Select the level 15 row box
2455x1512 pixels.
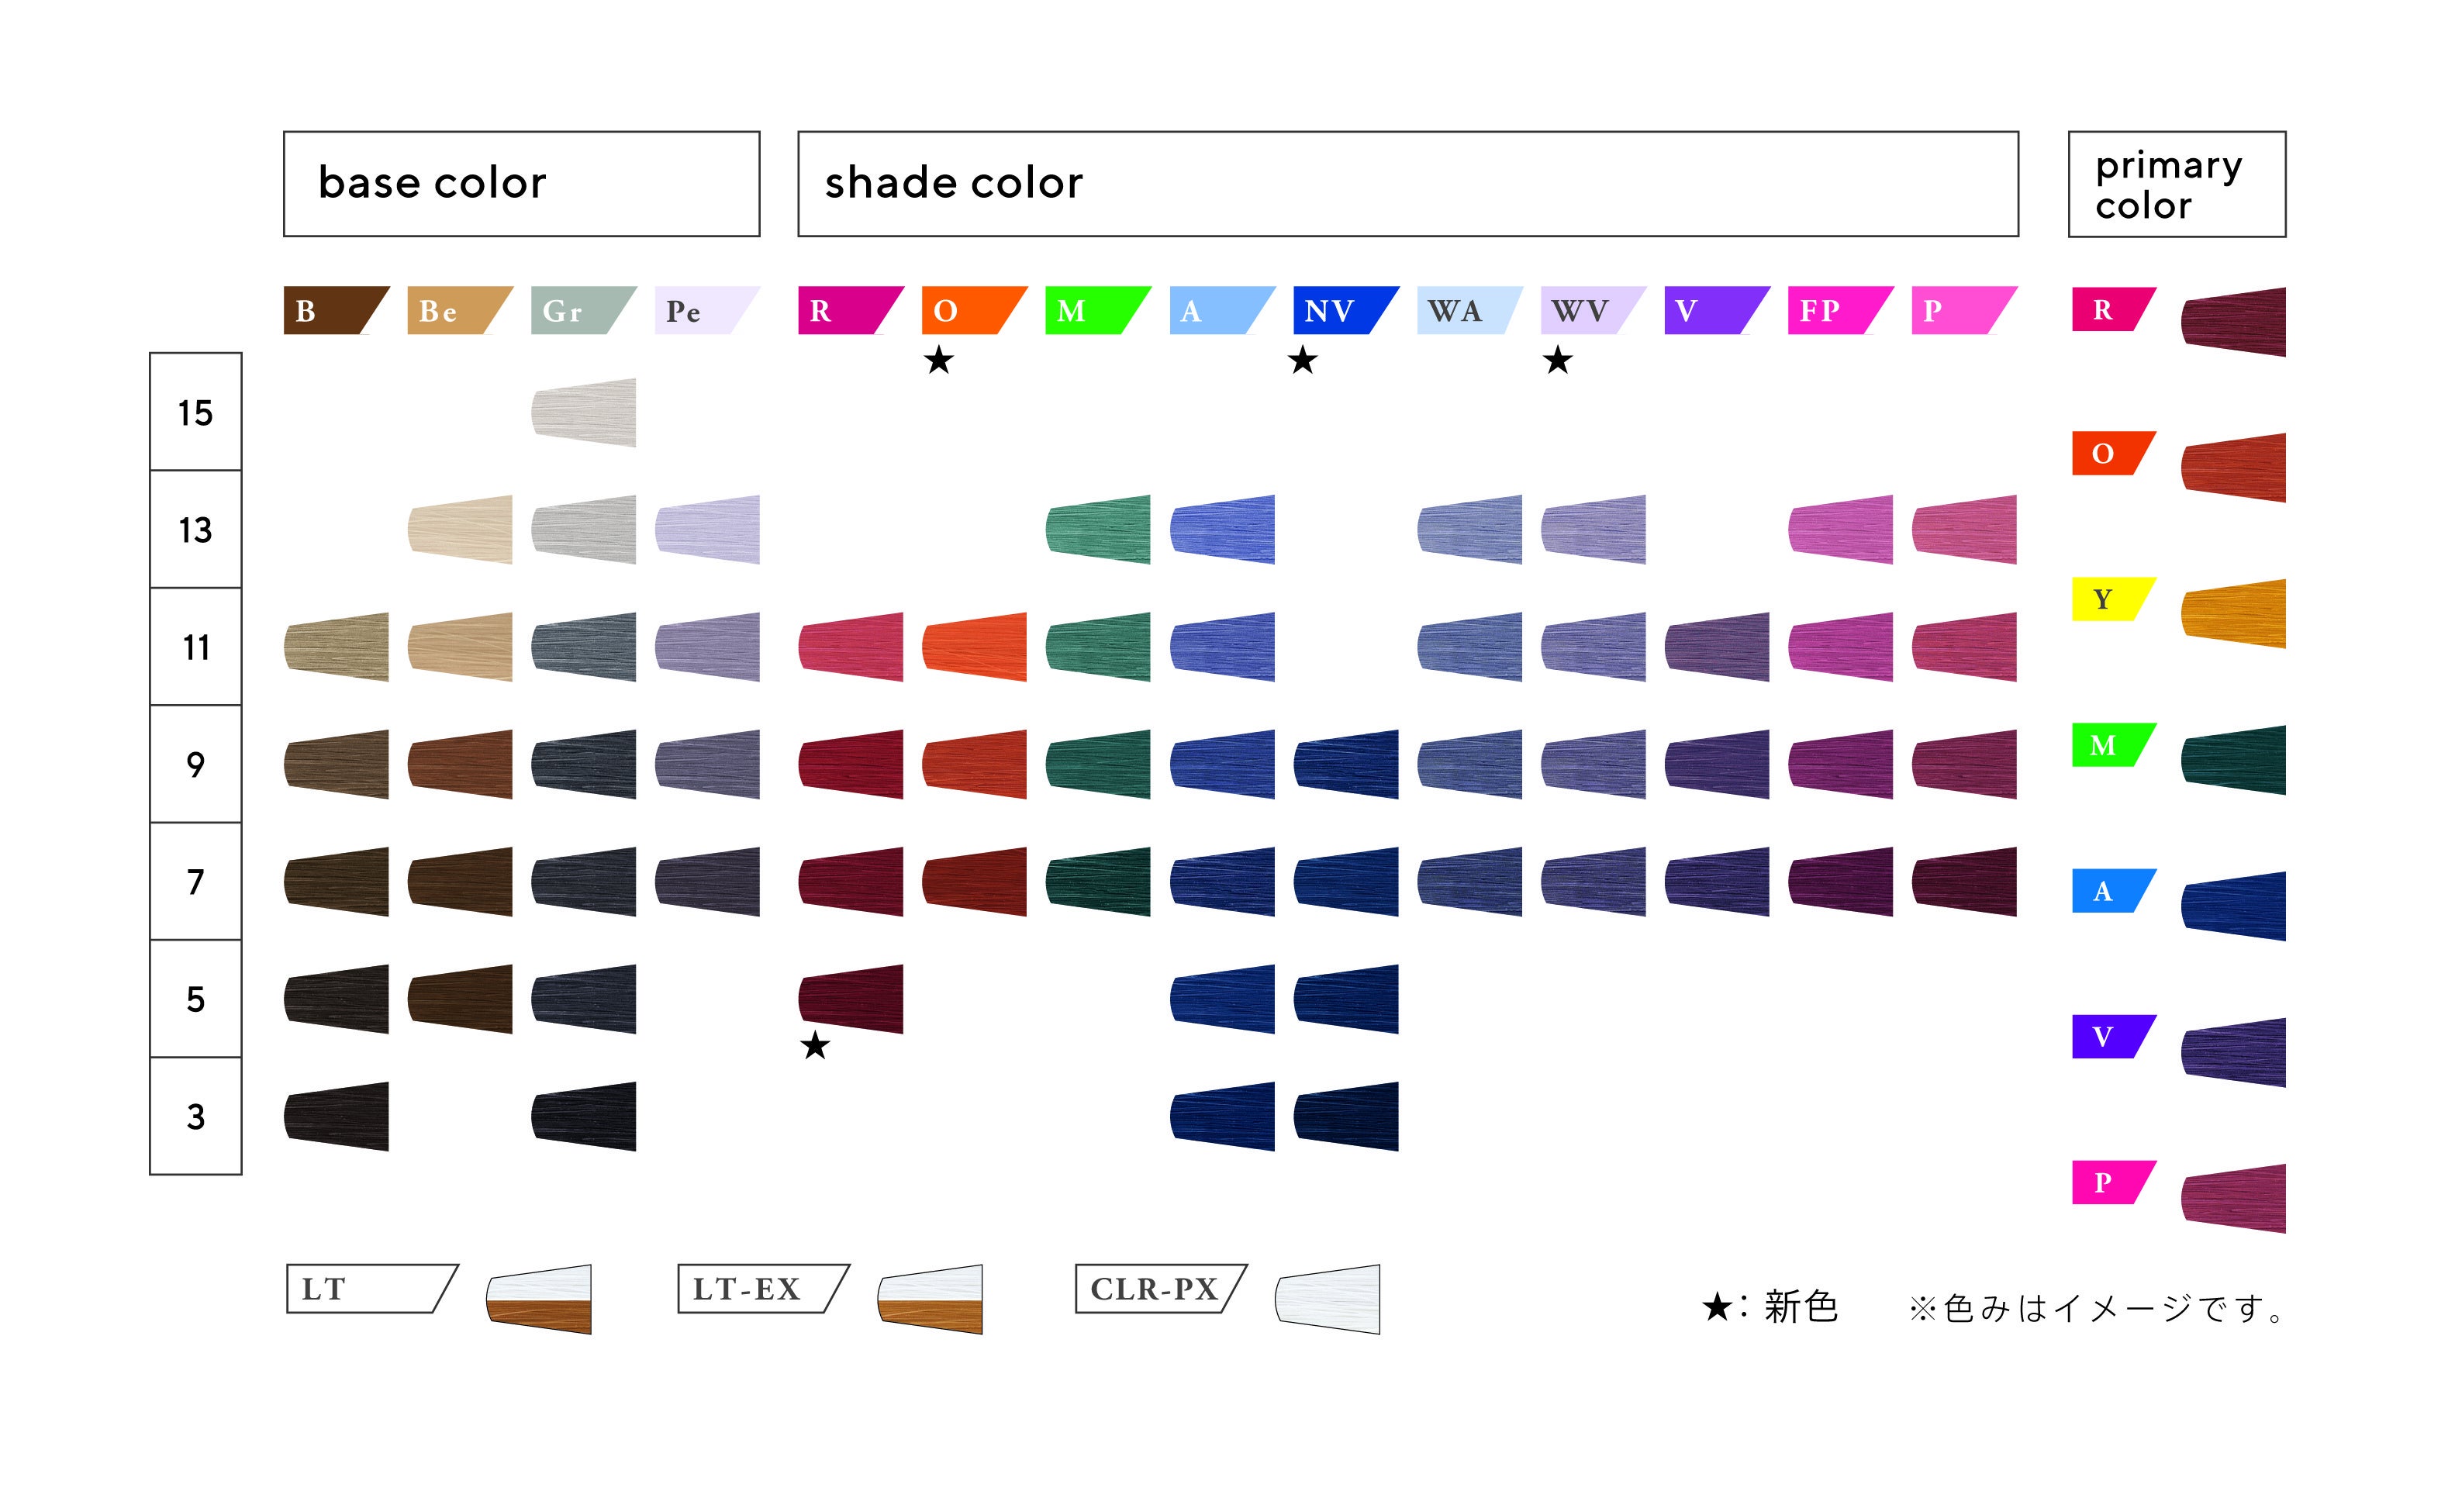click(196, 412)
